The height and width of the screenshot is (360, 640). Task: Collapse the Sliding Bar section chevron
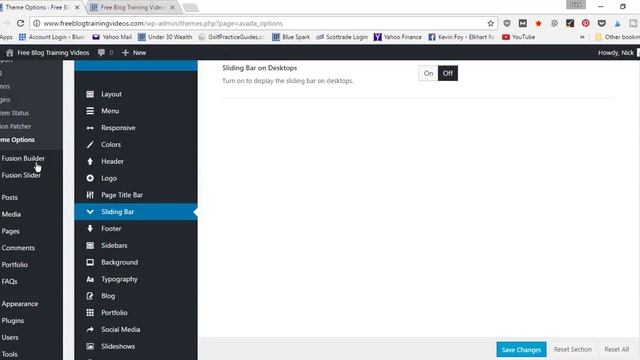[90, 212]
